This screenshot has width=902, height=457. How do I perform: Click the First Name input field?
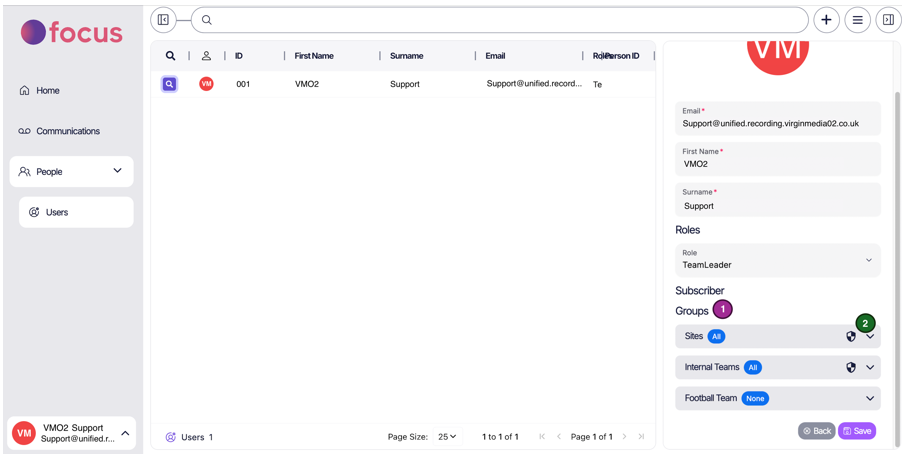click(777, 164)
